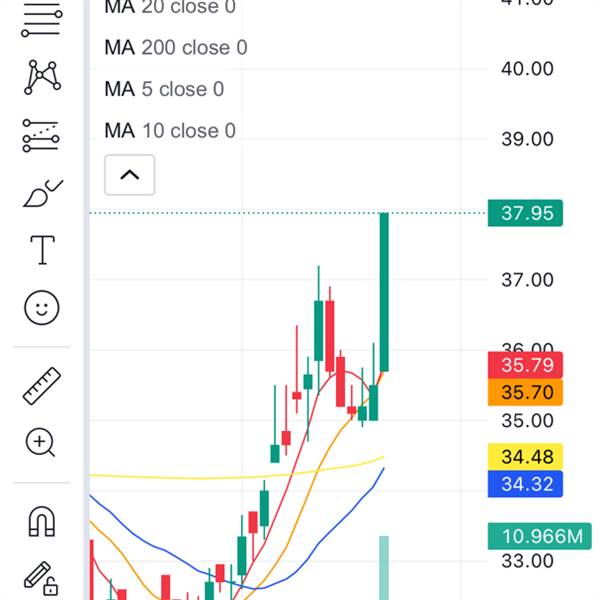Click the yellow 34.48 MA price label
This screenshot has width=600, height=600.
point(525,457)
